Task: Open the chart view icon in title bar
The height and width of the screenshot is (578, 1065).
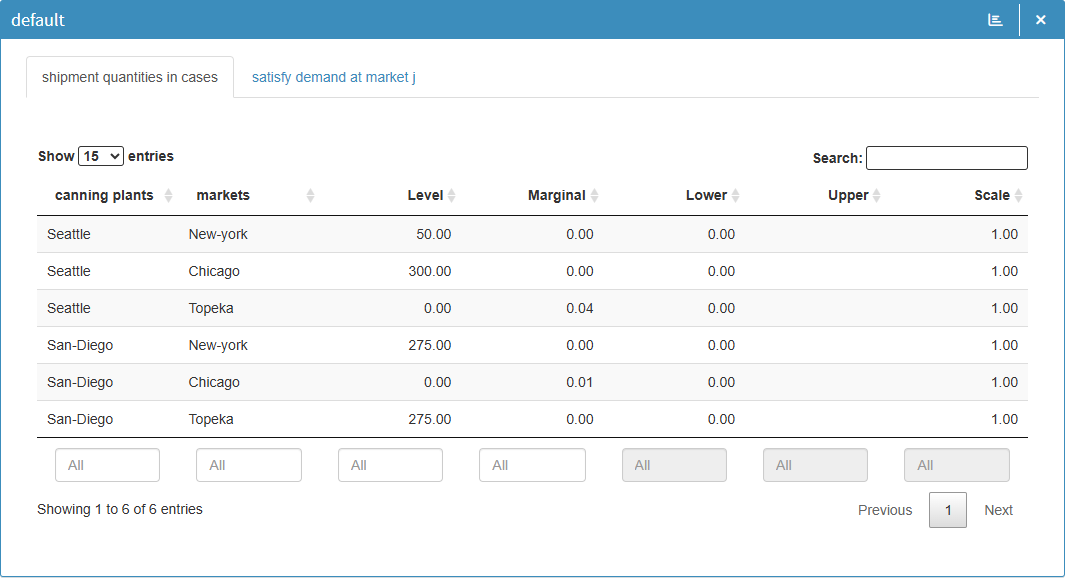Action: click(994, 19)
